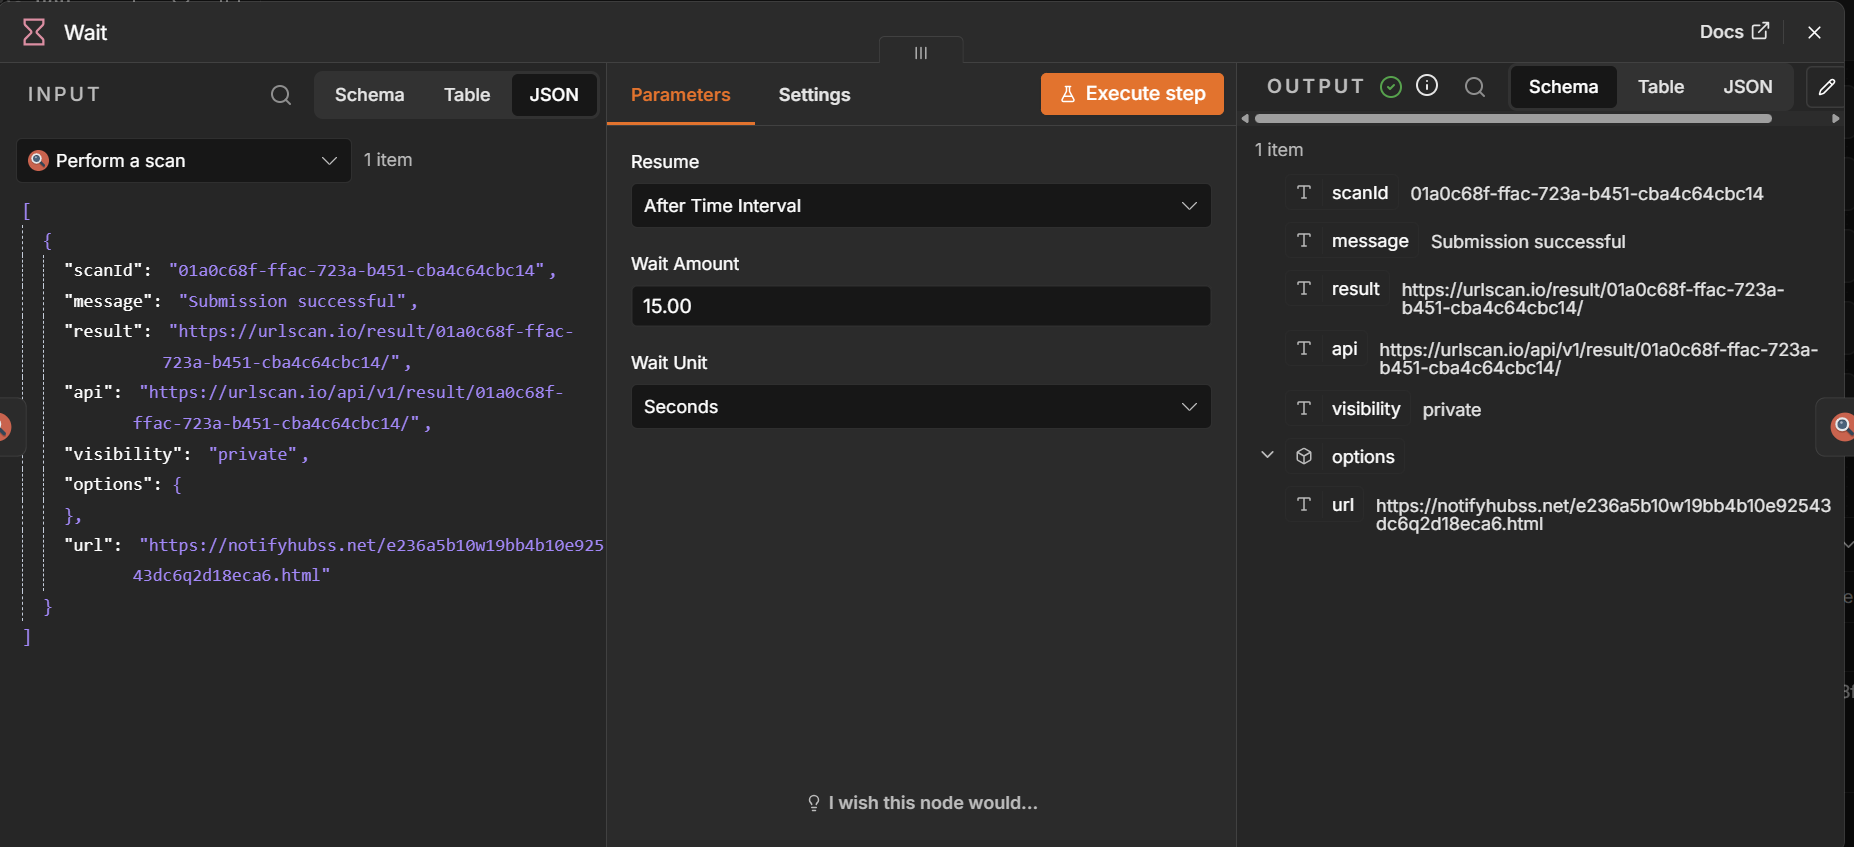Open the Resume dropdown

(x=921, y=206)
